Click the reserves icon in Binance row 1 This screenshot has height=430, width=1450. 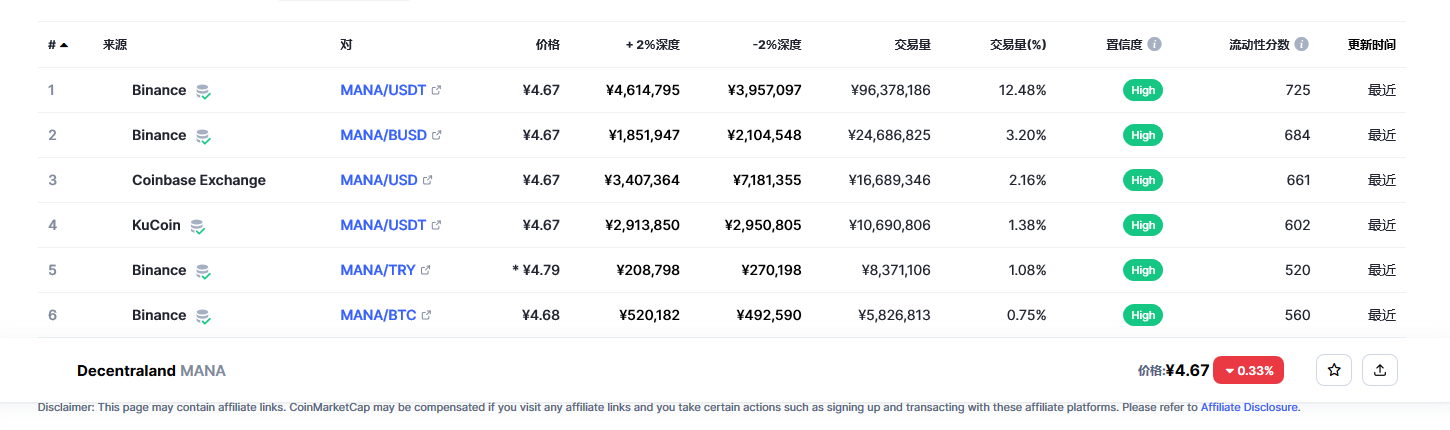tap(203, 91)
